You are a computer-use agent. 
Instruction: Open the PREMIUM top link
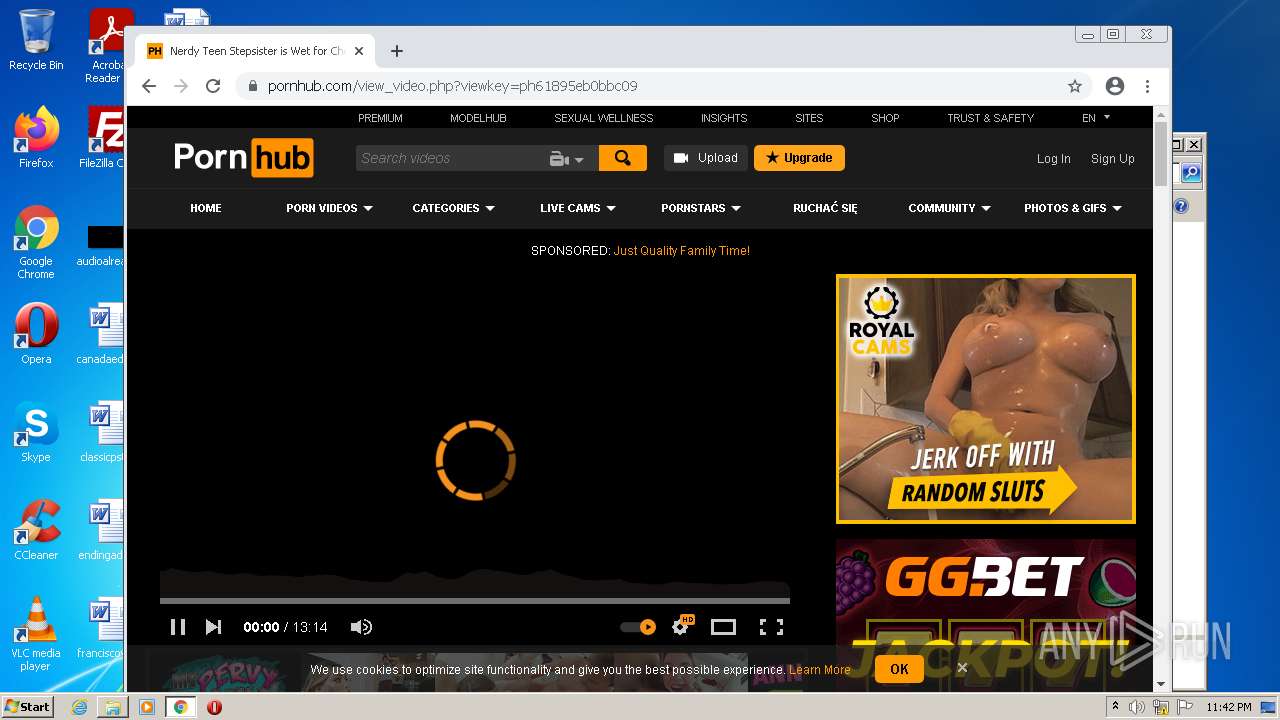pos(380,118)
